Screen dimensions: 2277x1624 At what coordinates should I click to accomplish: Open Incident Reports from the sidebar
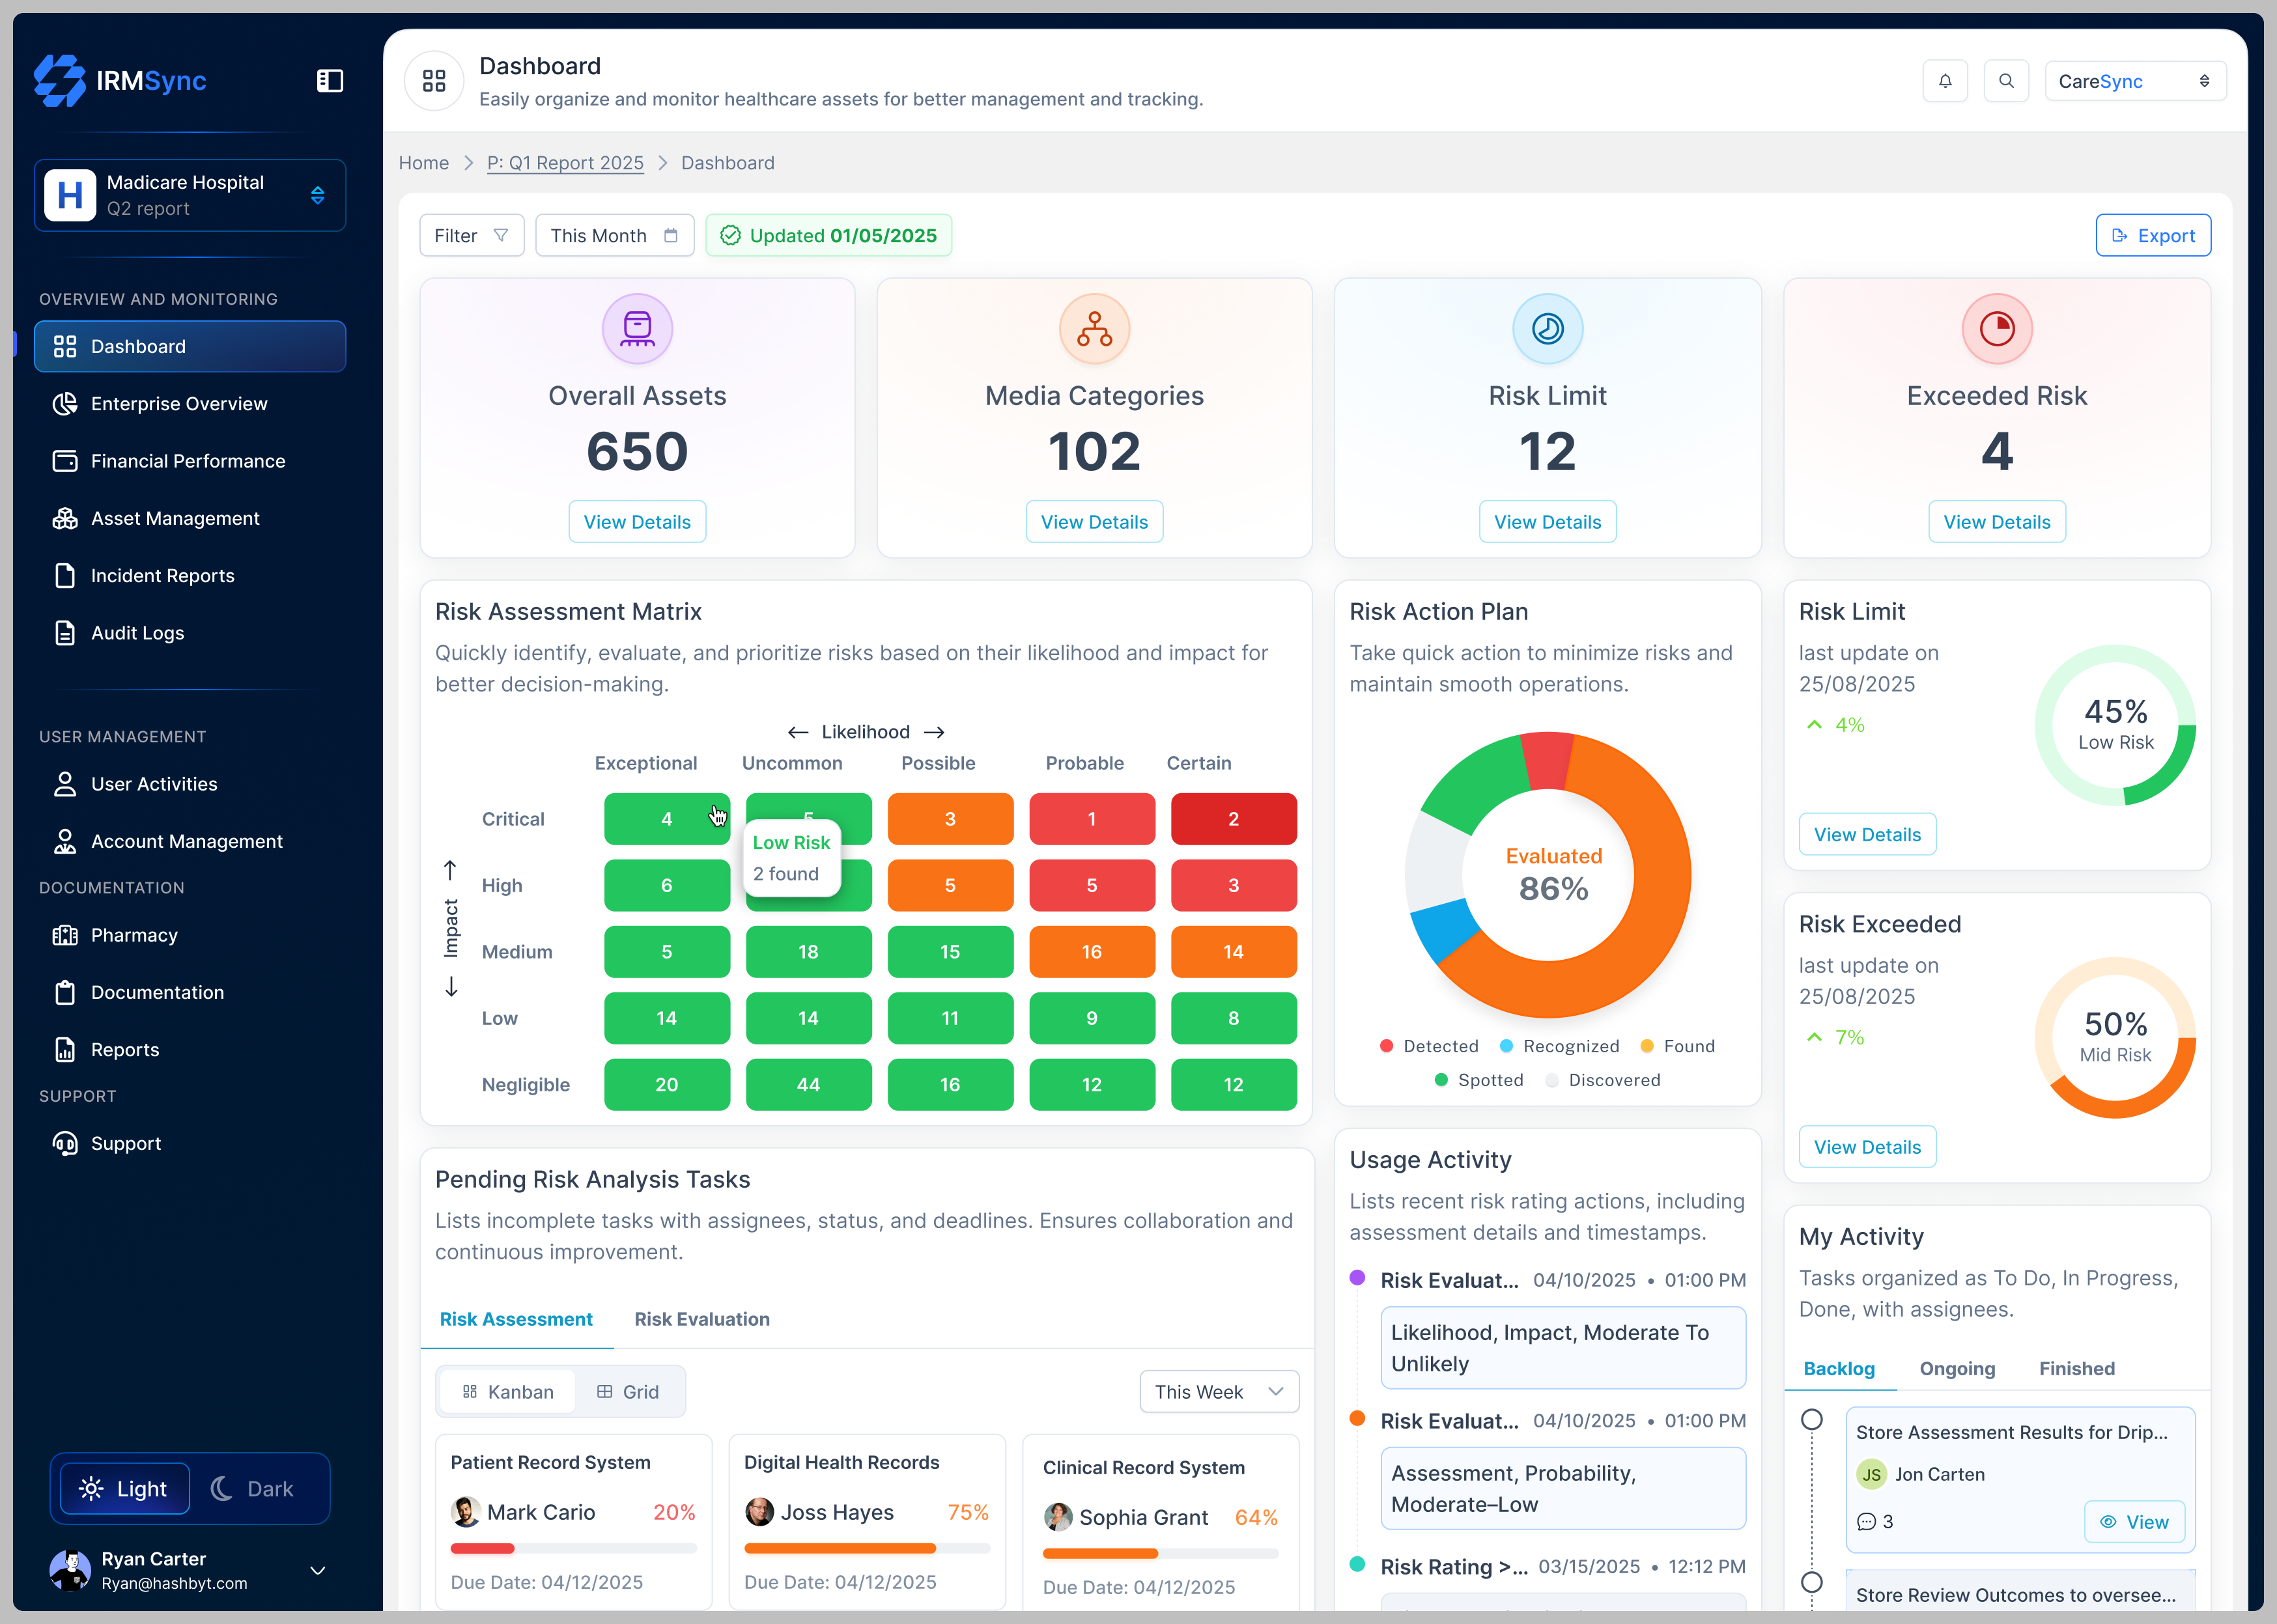click(162, 575)
